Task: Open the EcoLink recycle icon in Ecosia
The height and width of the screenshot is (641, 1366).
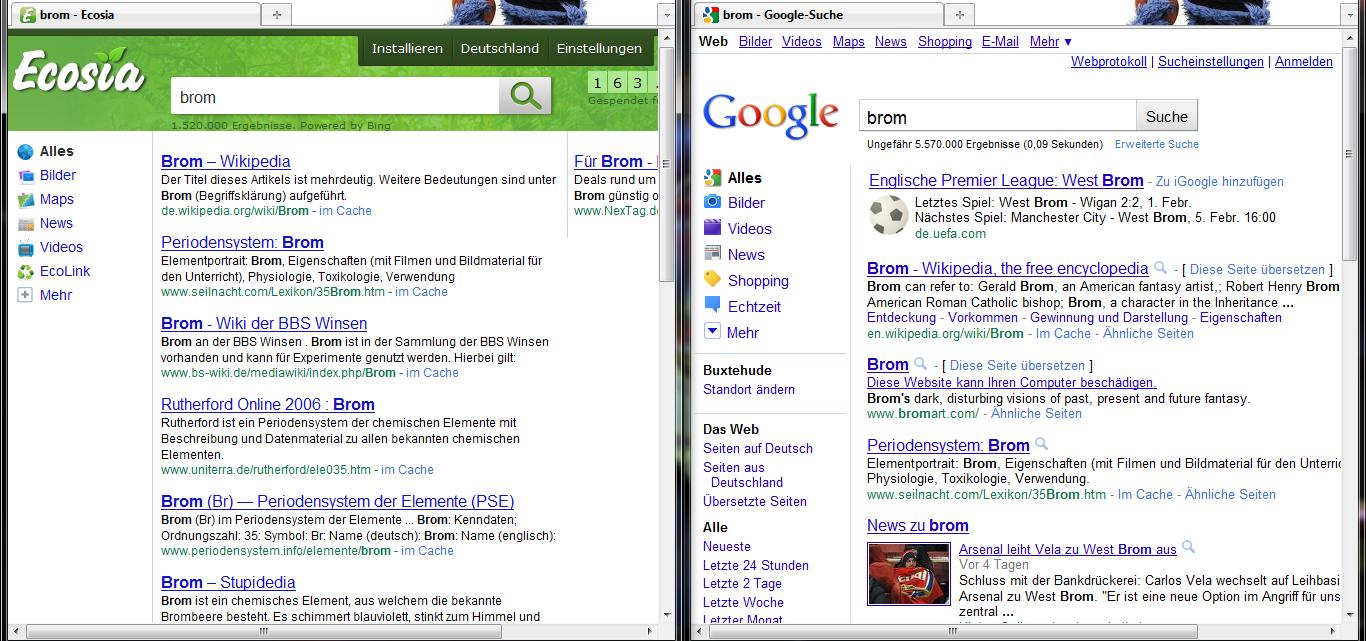Action: [25, 272]
